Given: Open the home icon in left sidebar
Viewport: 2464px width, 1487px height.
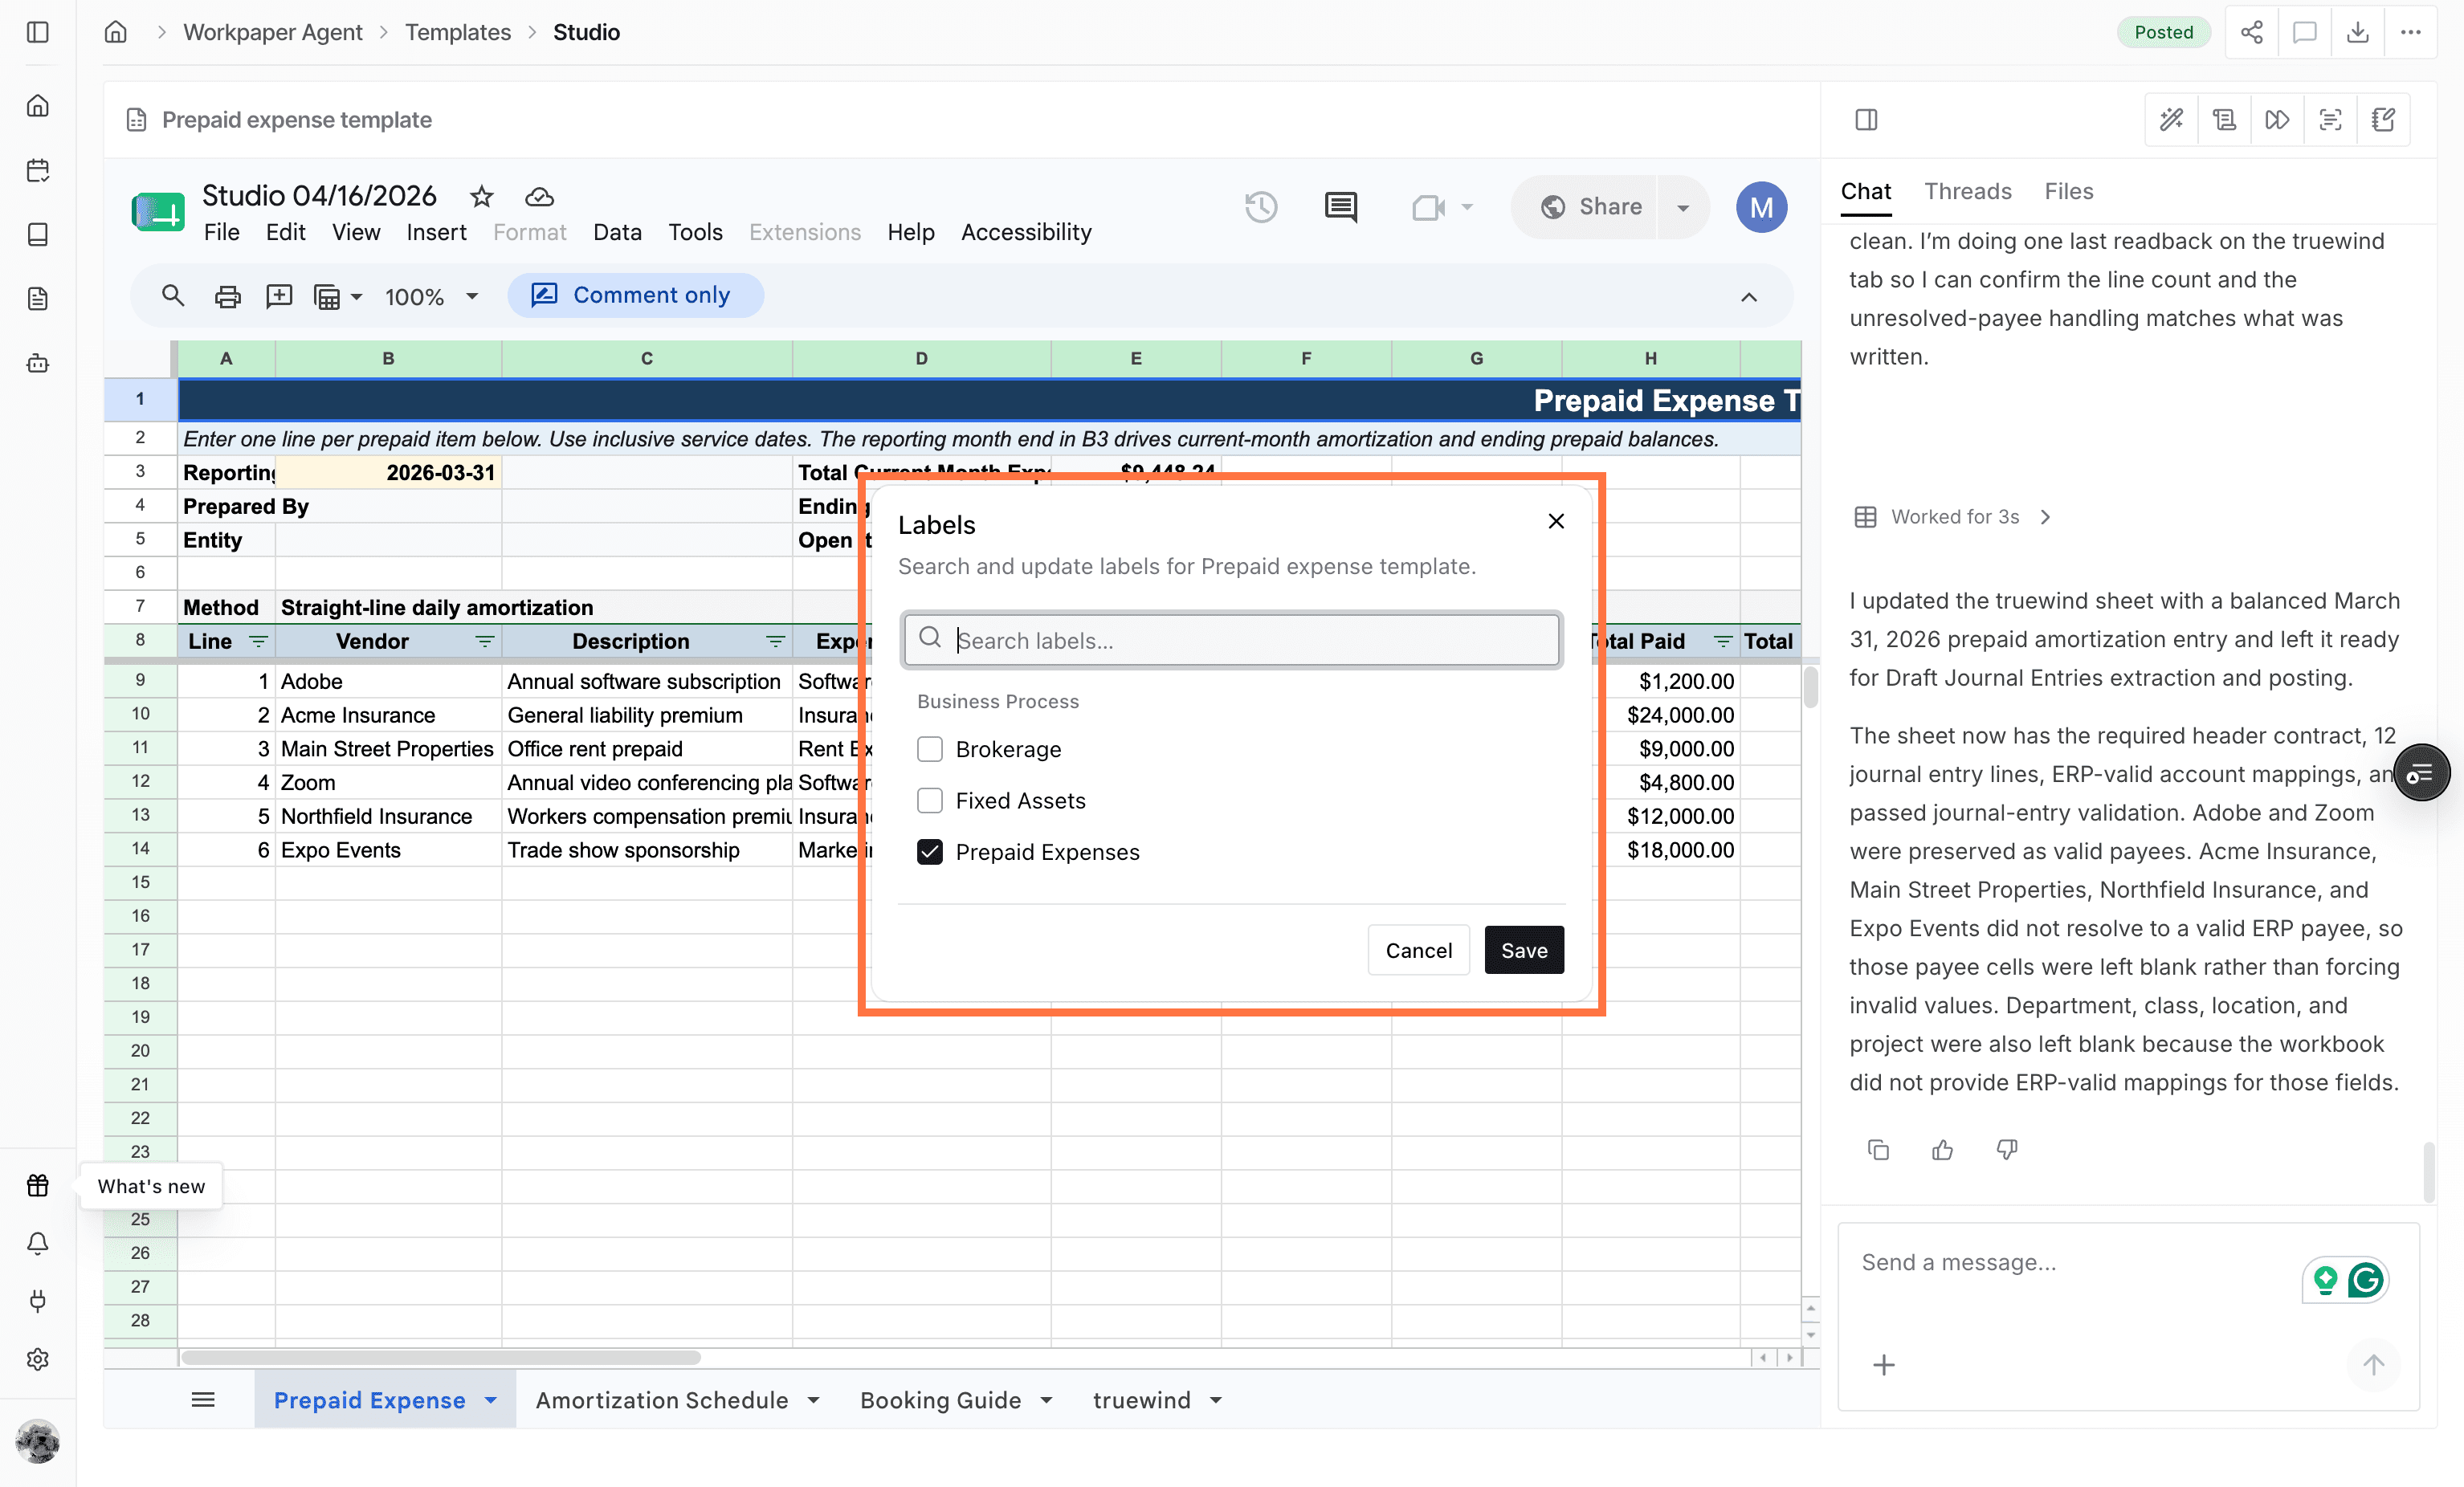Looking at the screenshot, I should pos(38,106).
